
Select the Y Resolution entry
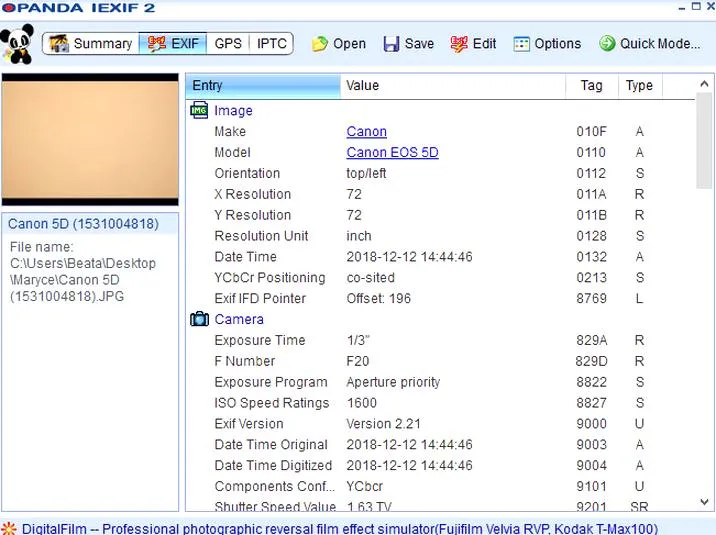tap(253, 215)
